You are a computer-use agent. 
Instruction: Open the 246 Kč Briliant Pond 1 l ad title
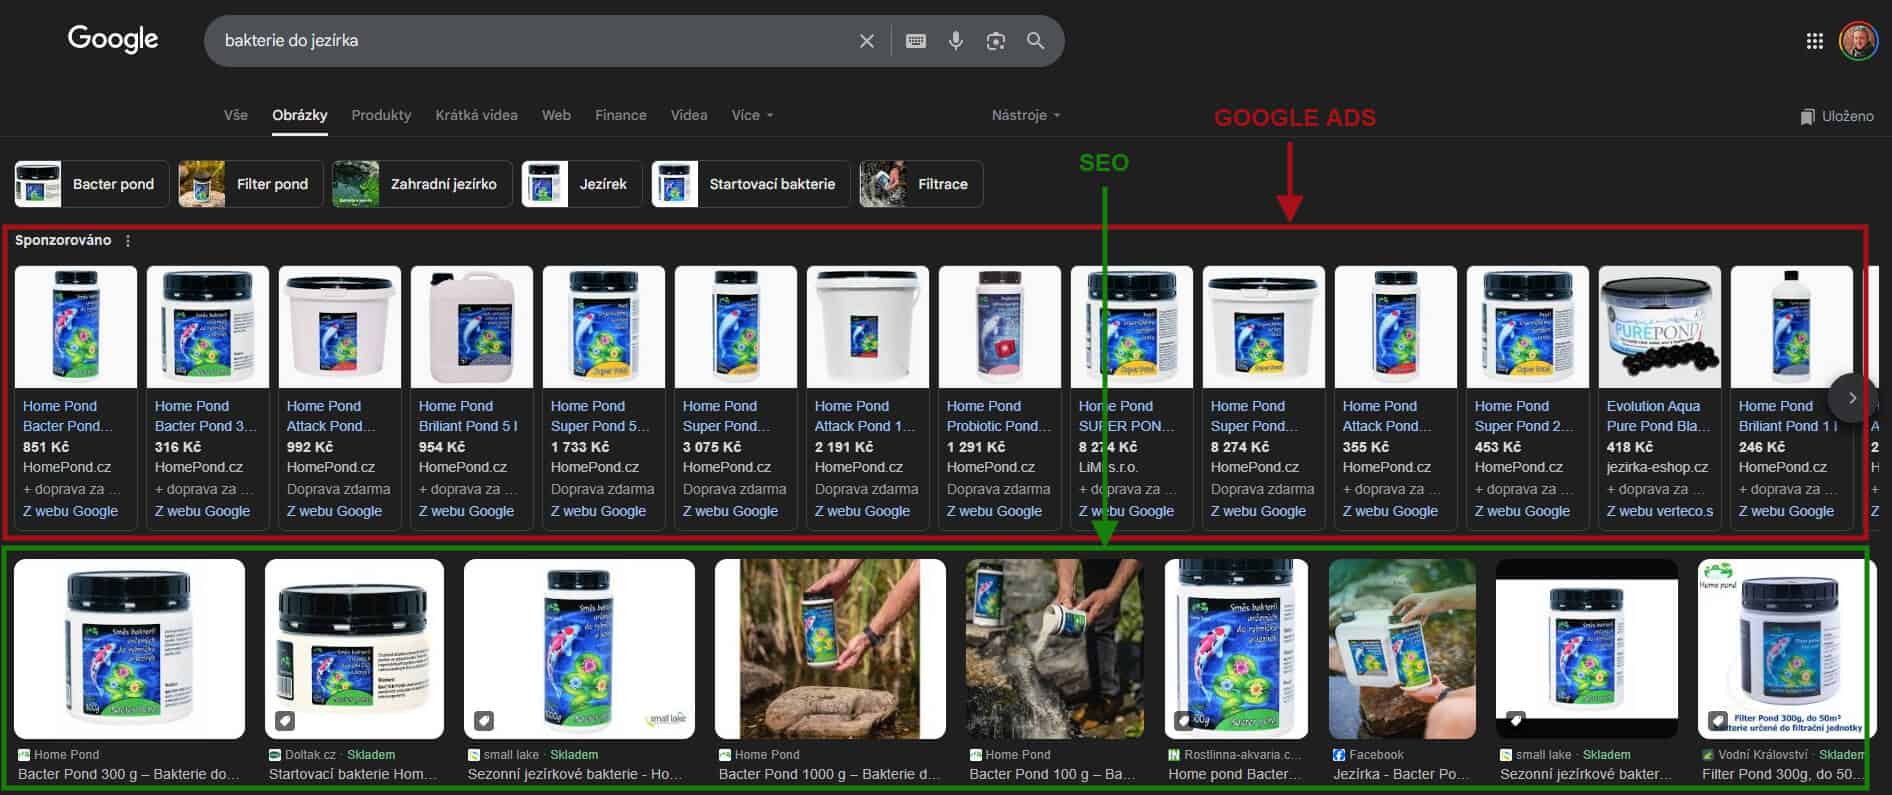click(x=1788, y=416)
